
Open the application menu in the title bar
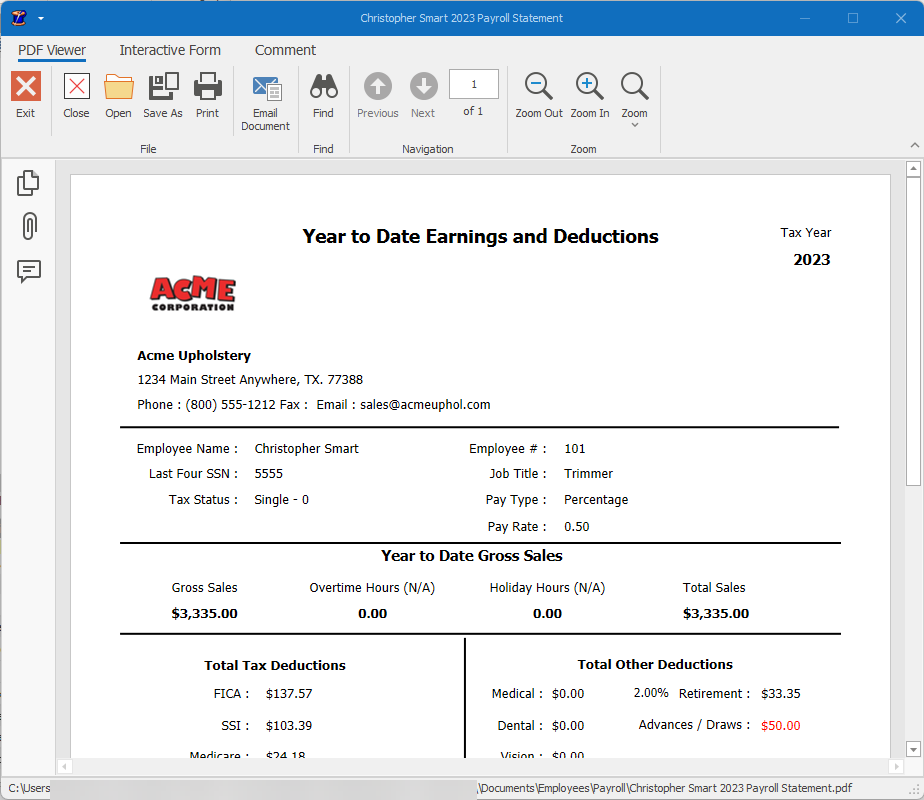click(26, 17)
